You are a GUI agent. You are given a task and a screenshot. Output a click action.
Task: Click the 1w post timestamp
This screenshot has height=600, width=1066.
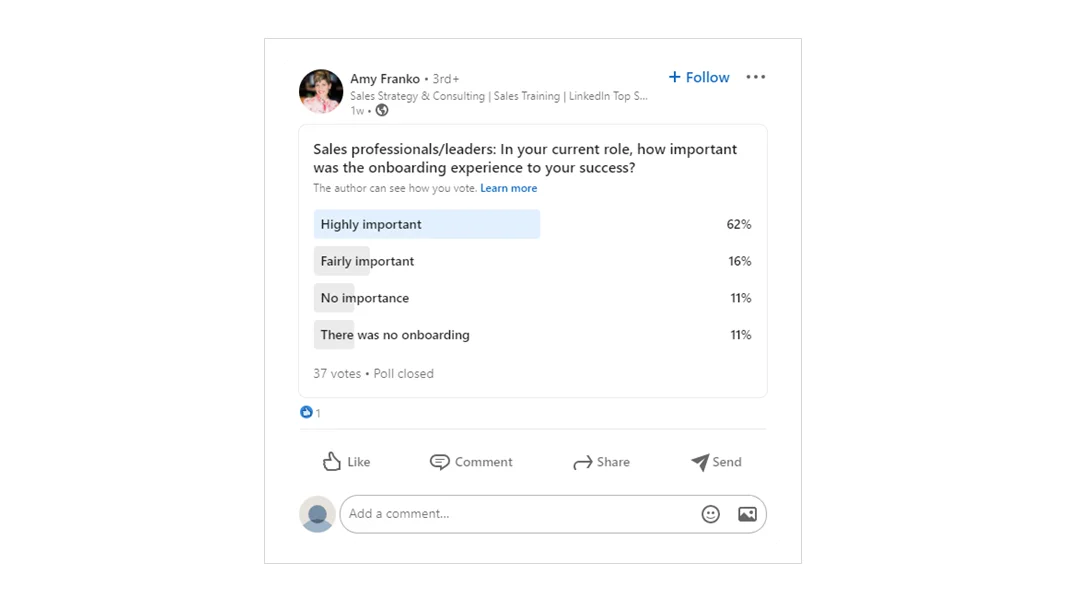(357, 111)
